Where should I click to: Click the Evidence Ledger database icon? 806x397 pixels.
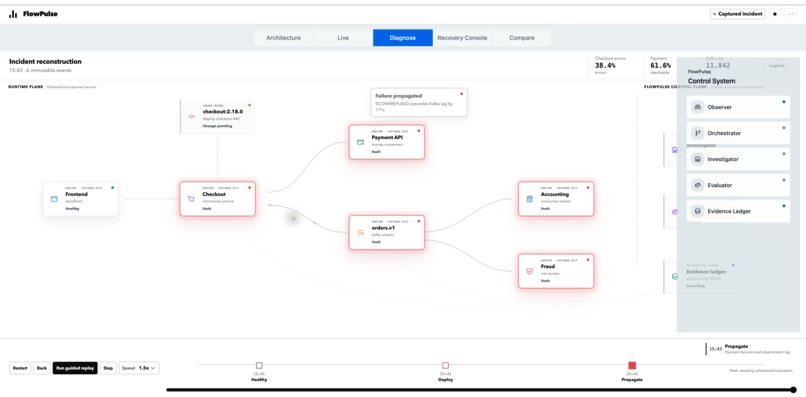pyautogui.click(x=698, y=211)
